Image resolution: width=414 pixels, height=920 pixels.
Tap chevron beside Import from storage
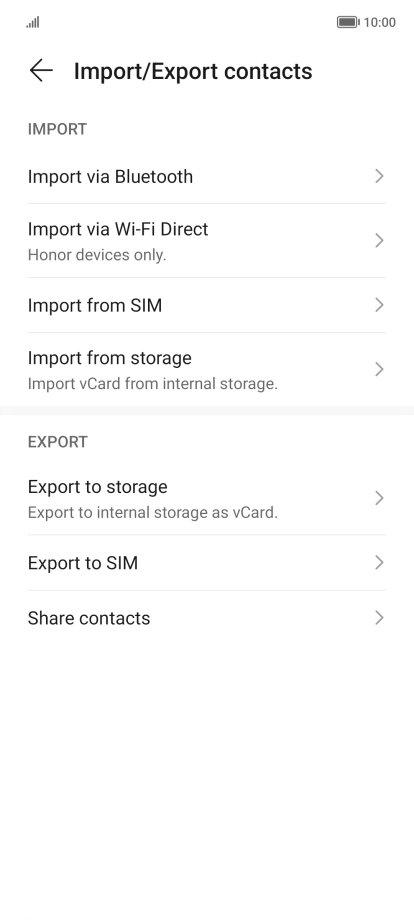pos(379,369)
